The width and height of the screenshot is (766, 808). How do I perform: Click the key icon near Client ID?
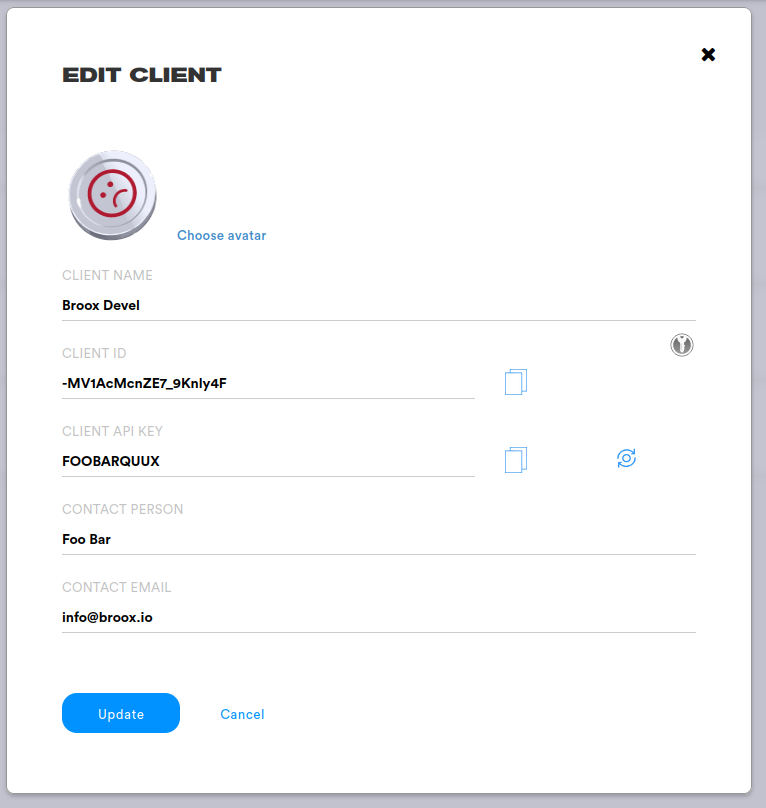[681, 345]
